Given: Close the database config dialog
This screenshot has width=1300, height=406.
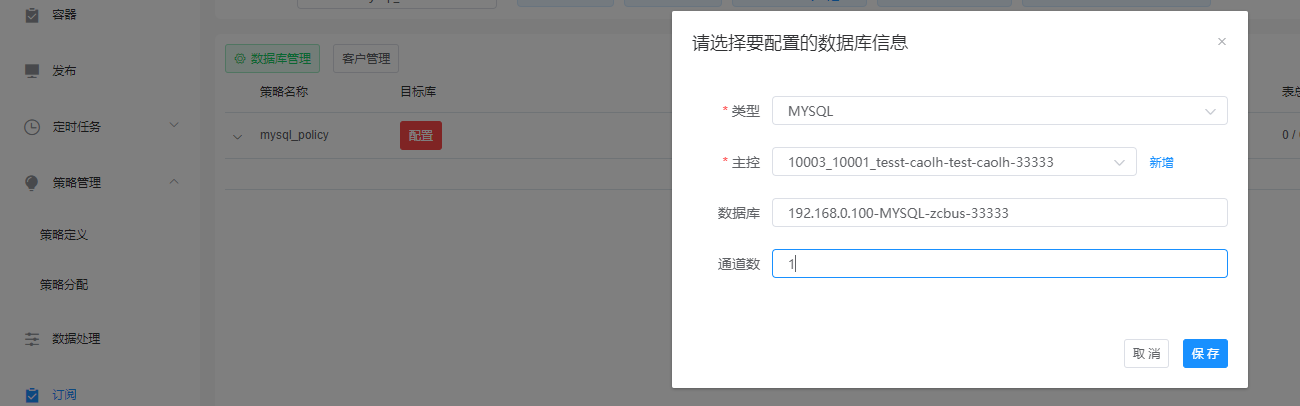Looking at the screenshot, I should 1221,42.
